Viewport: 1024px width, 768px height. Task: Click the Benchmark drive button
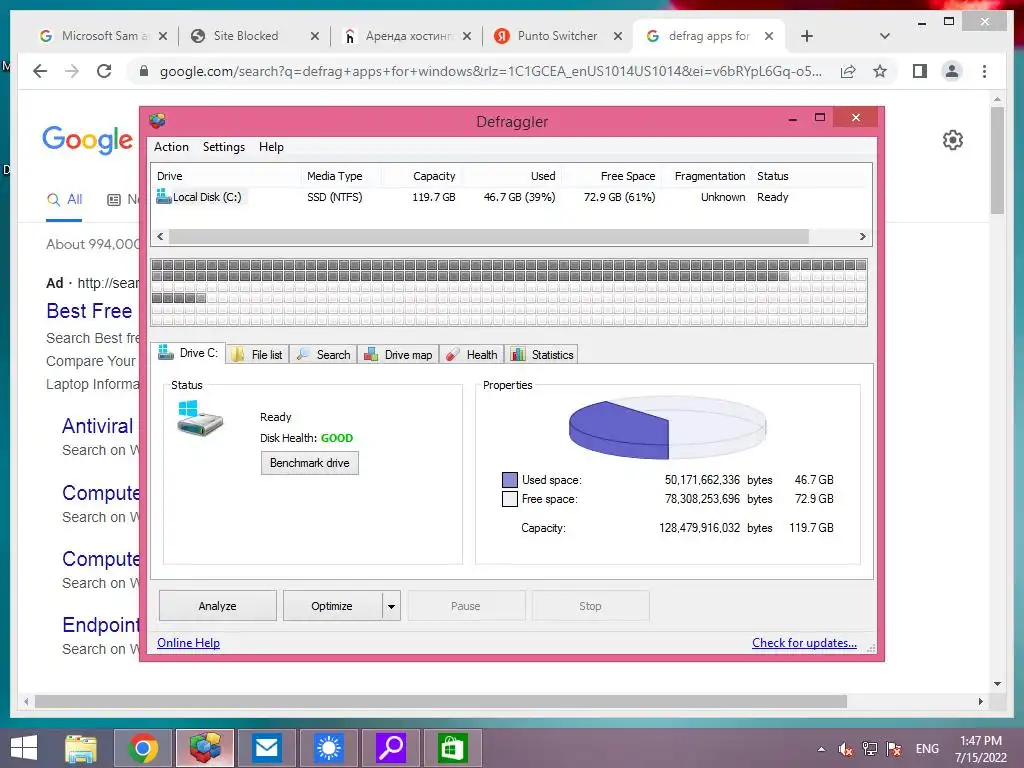[310, 463]
